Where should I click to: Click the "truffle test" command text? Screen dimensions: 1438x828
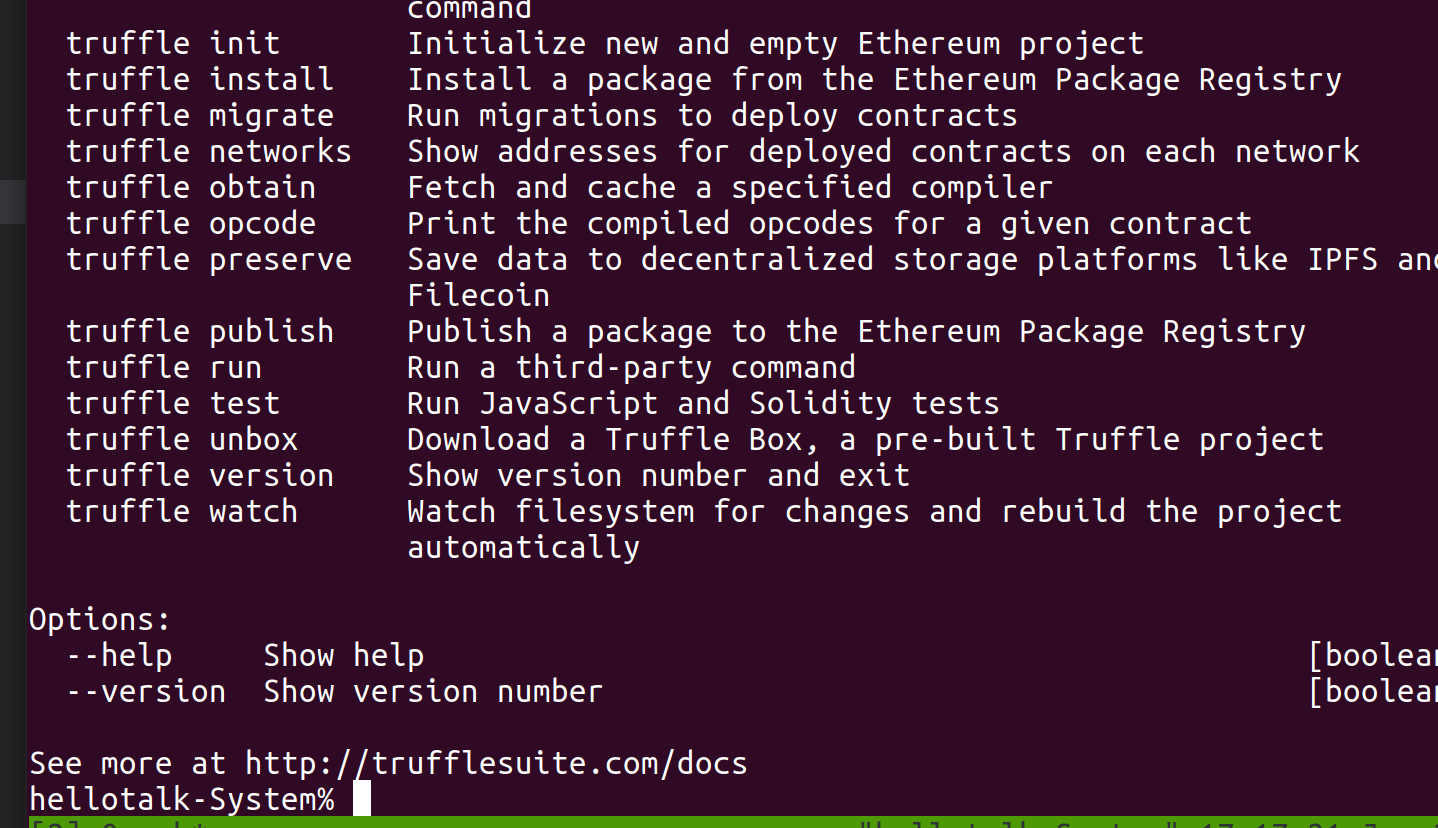tap(173, 404)
